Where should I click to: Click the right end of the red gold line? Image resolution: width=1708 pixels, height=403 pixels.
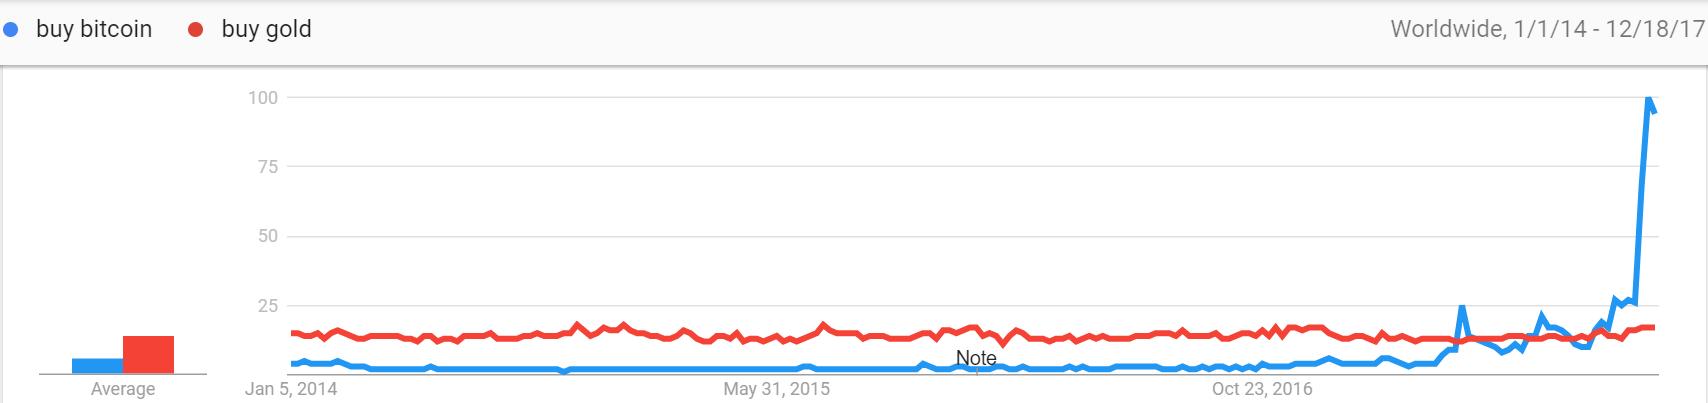pyautogui.click(x=1652, y=327)
